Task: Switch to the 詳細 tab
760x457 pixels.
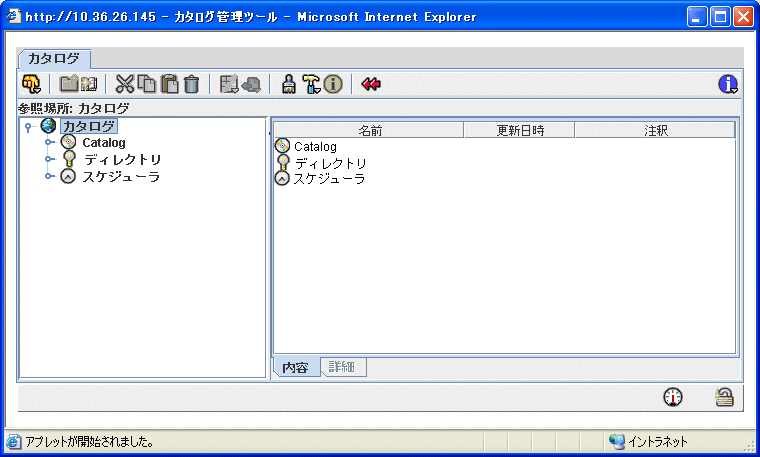Action: click(x=342, y=367)
